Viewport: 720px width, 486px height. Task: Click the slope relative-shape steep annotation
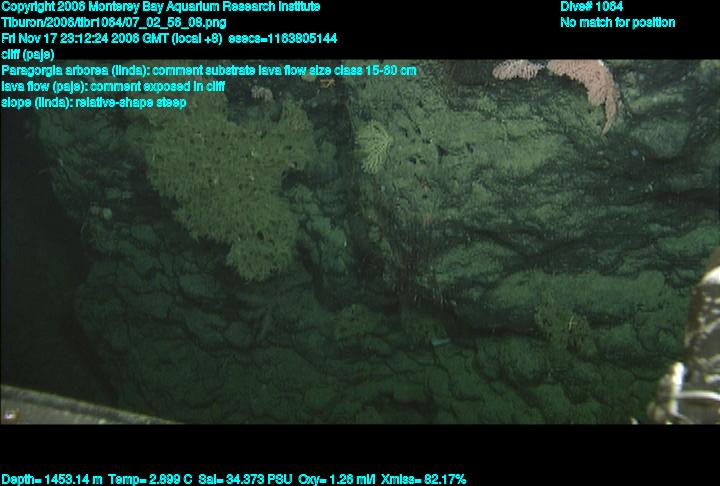pos(93,102)
